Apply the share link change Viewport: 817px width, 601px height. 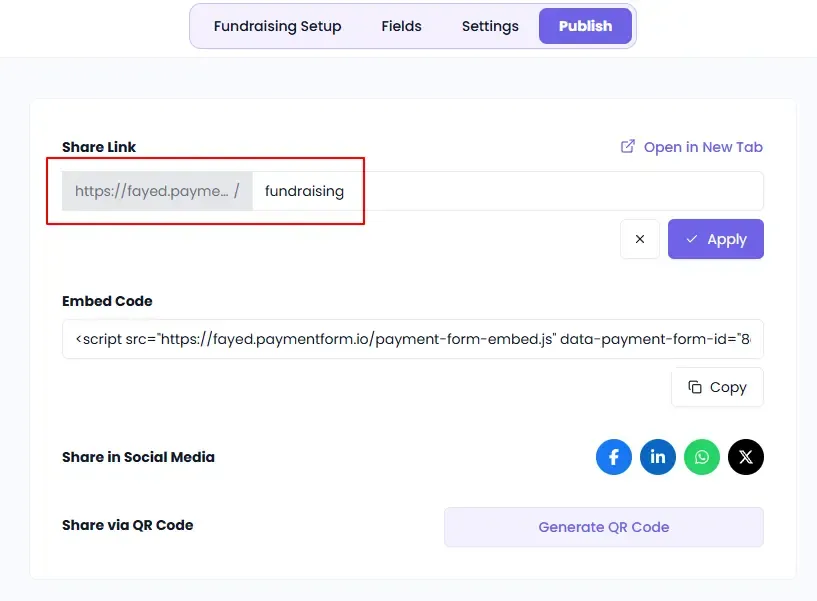pos(716,239)
